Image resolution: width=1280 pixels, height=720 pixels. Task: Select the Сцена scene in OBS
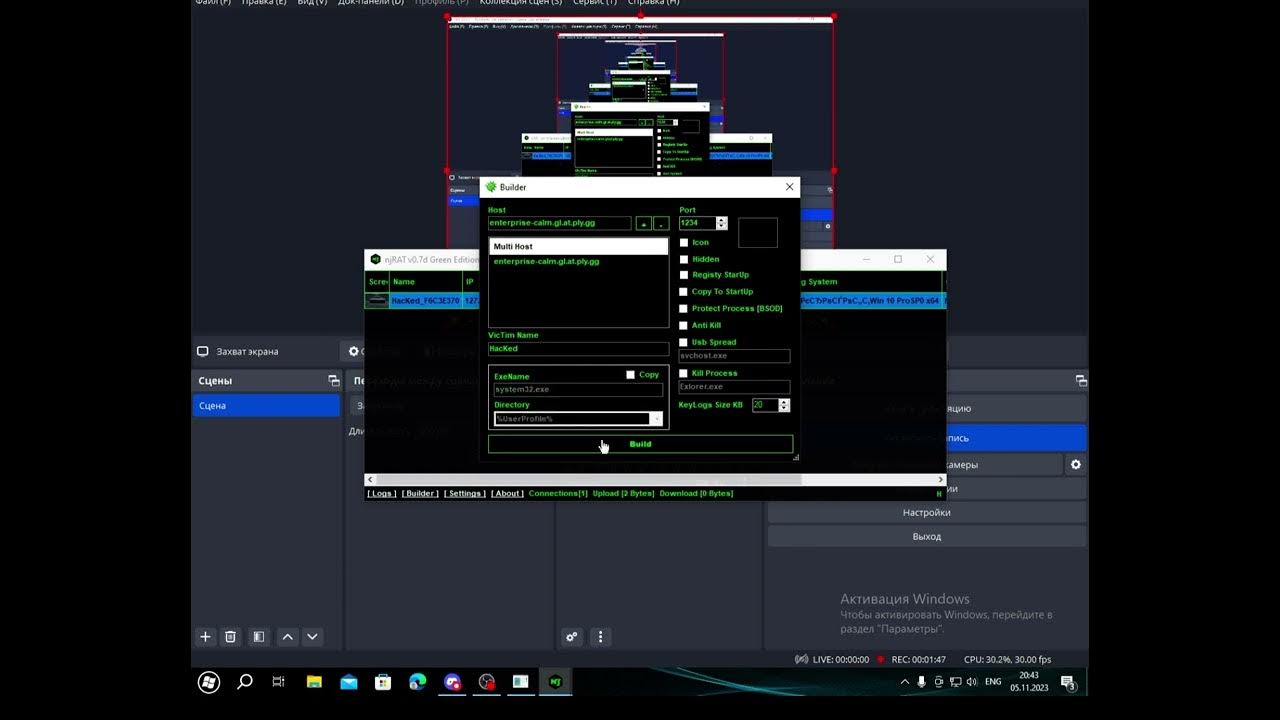(x=266, y=406)
